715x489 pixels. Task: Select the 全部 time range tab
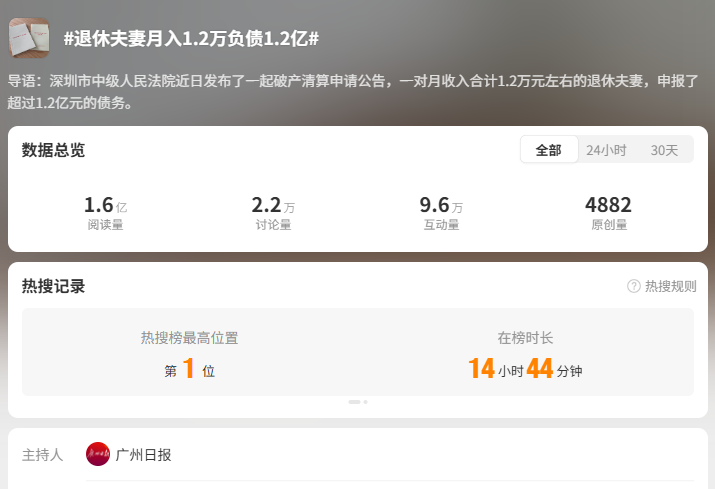pyautogui.click(x=549, y=150)
